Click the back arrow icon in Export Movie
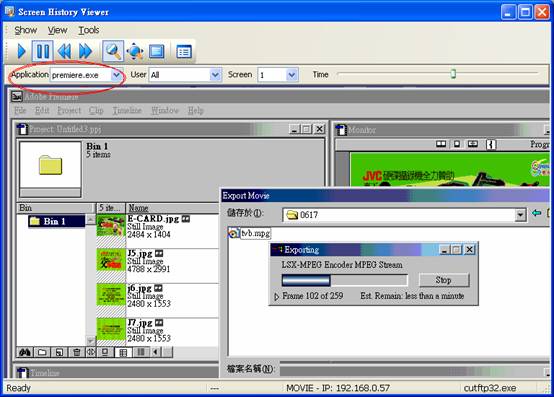 537,213
